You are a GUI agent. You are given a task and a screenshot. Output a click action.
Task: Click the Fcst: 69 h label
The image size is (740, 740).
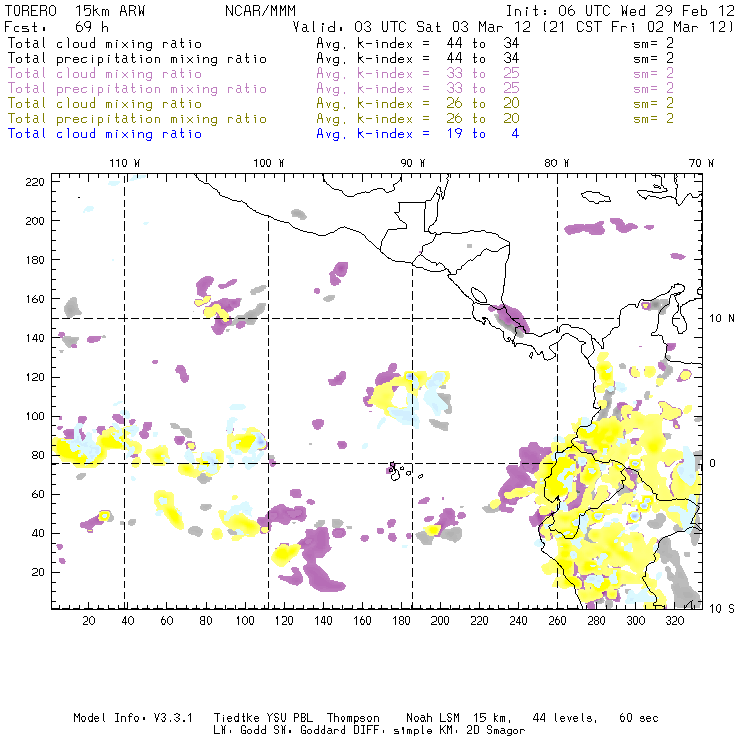tap(56, 27)
